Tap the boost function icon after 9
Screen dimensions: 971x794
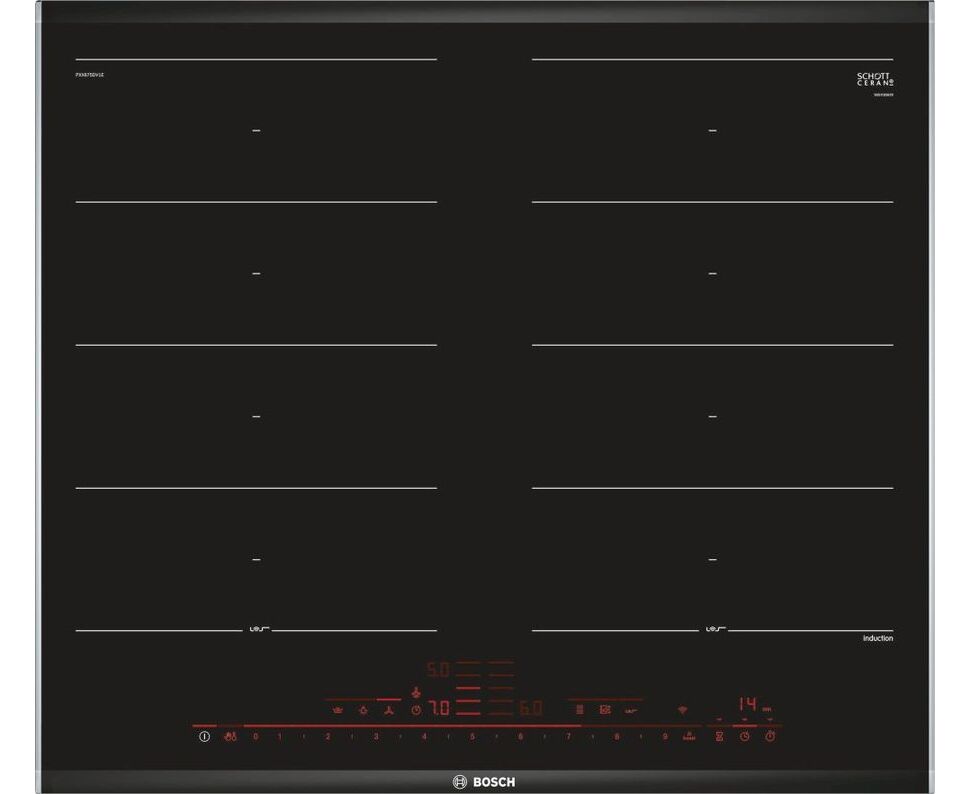(x=688, y=737)
